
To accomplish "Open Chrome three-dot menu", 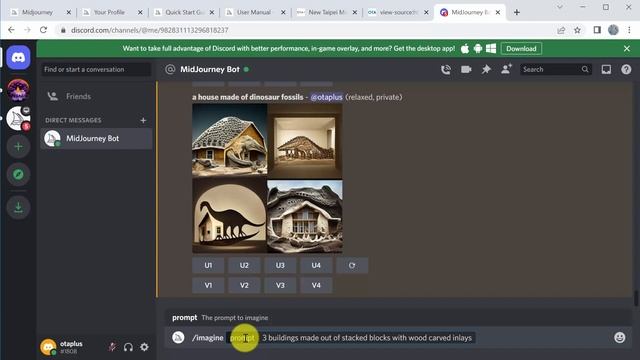I will (629, 30).
